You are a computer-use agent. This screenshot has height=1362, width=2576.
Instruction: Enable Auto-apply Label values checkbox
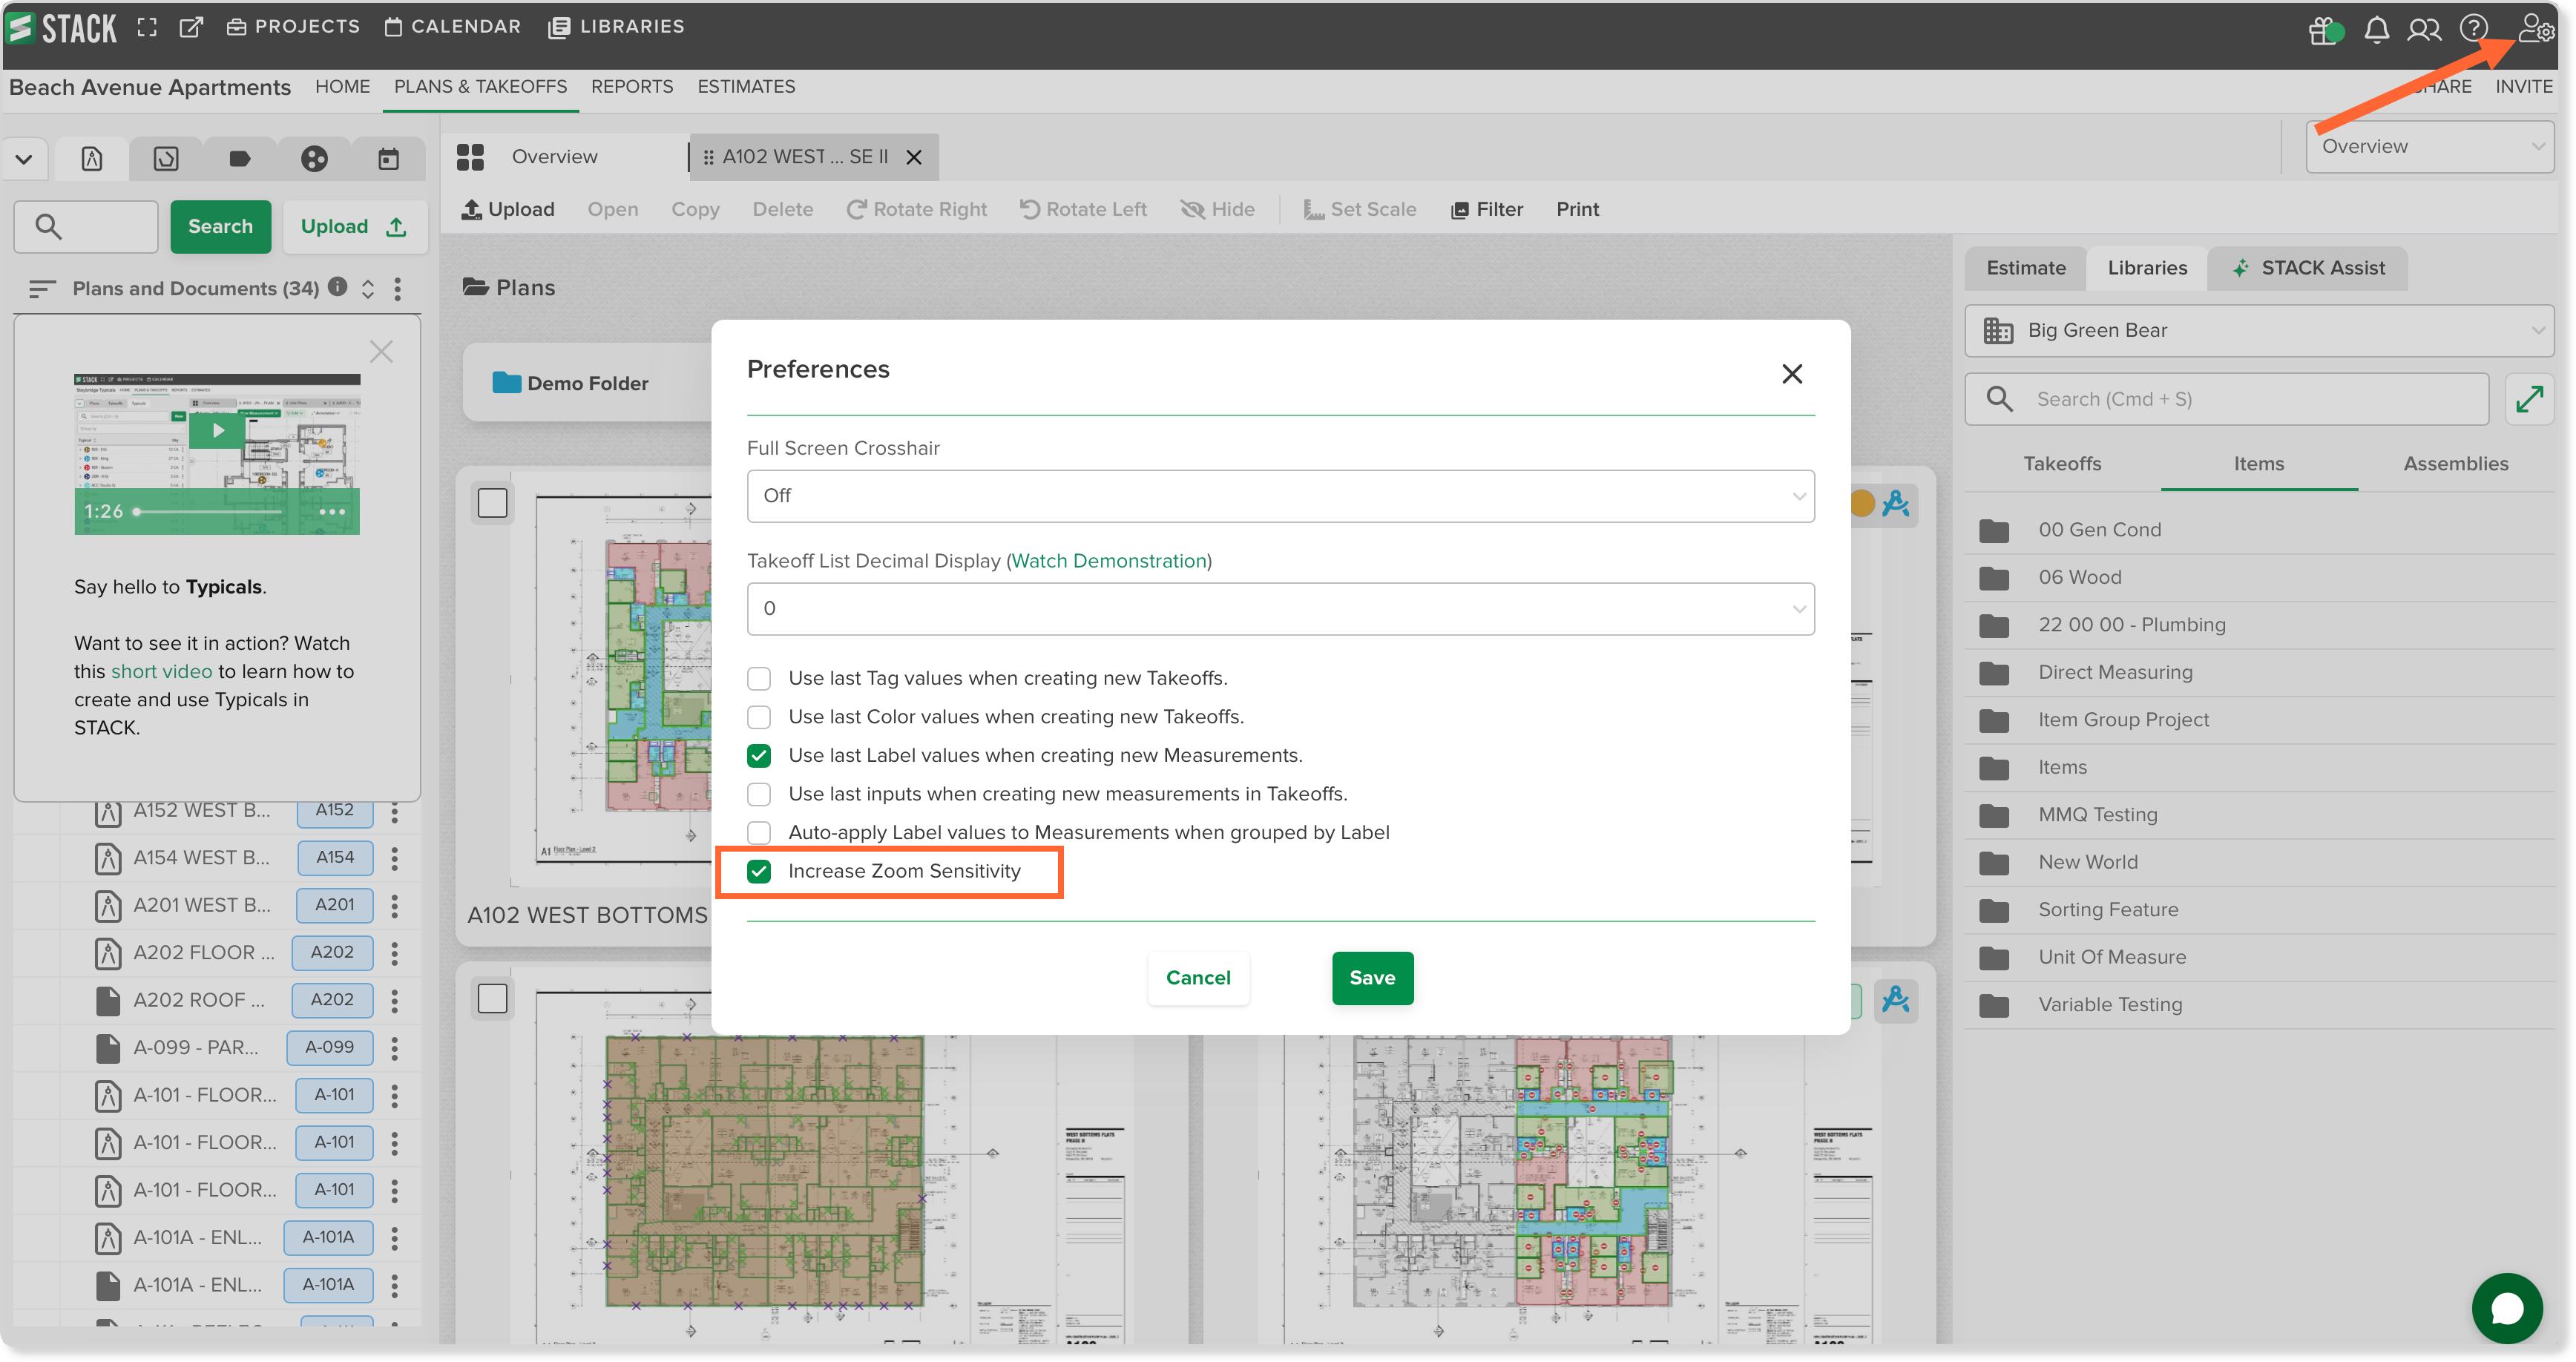pyautogui.click(x=759, y=833)
